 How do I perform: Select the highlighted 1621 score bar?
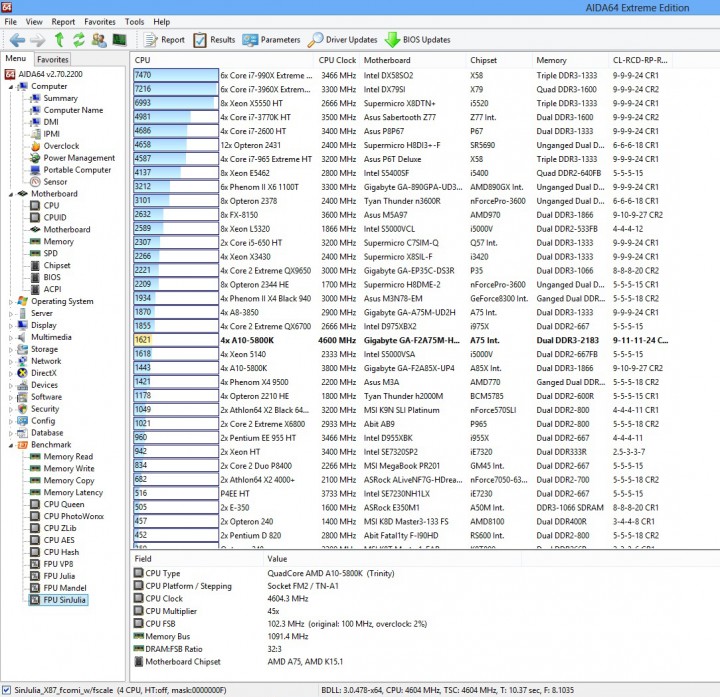pyautogui.click(x=176, y=340)
